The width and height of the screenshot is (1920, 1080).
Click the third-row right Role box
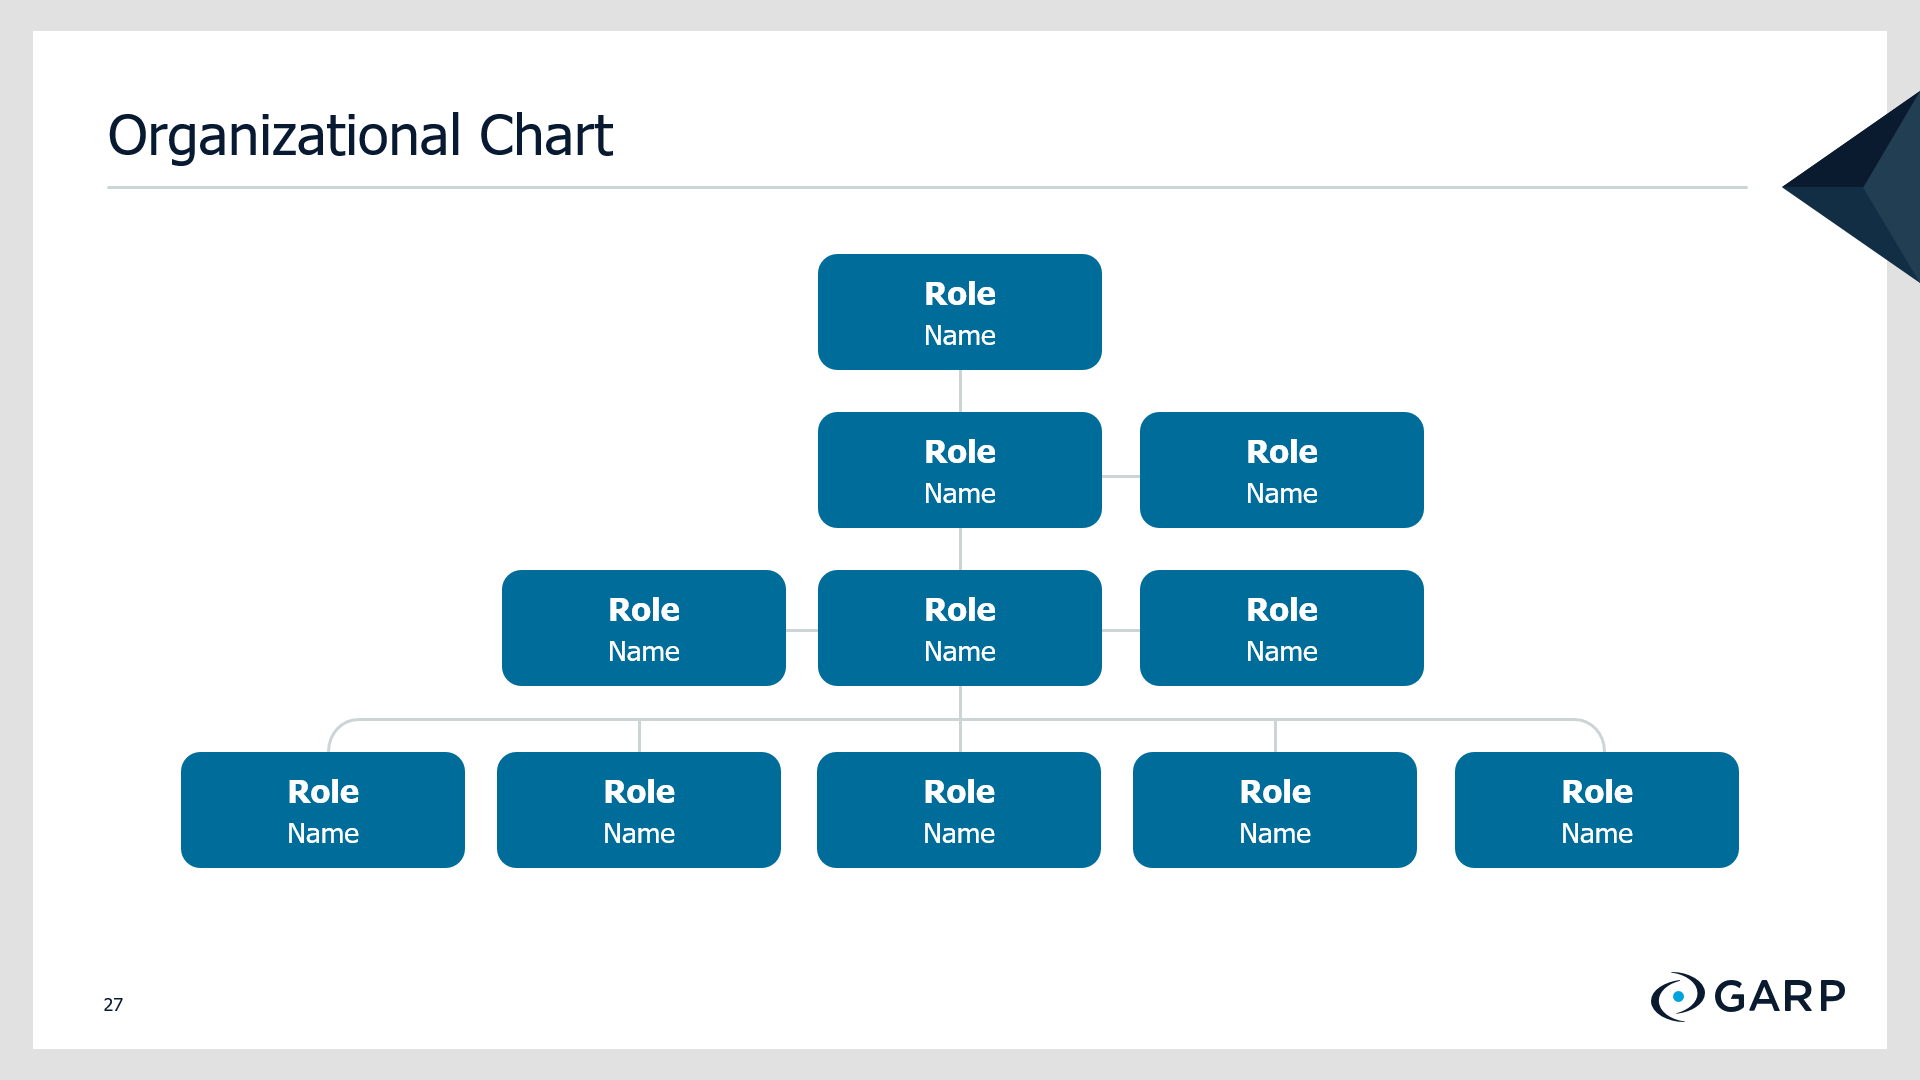point(1282,628)
